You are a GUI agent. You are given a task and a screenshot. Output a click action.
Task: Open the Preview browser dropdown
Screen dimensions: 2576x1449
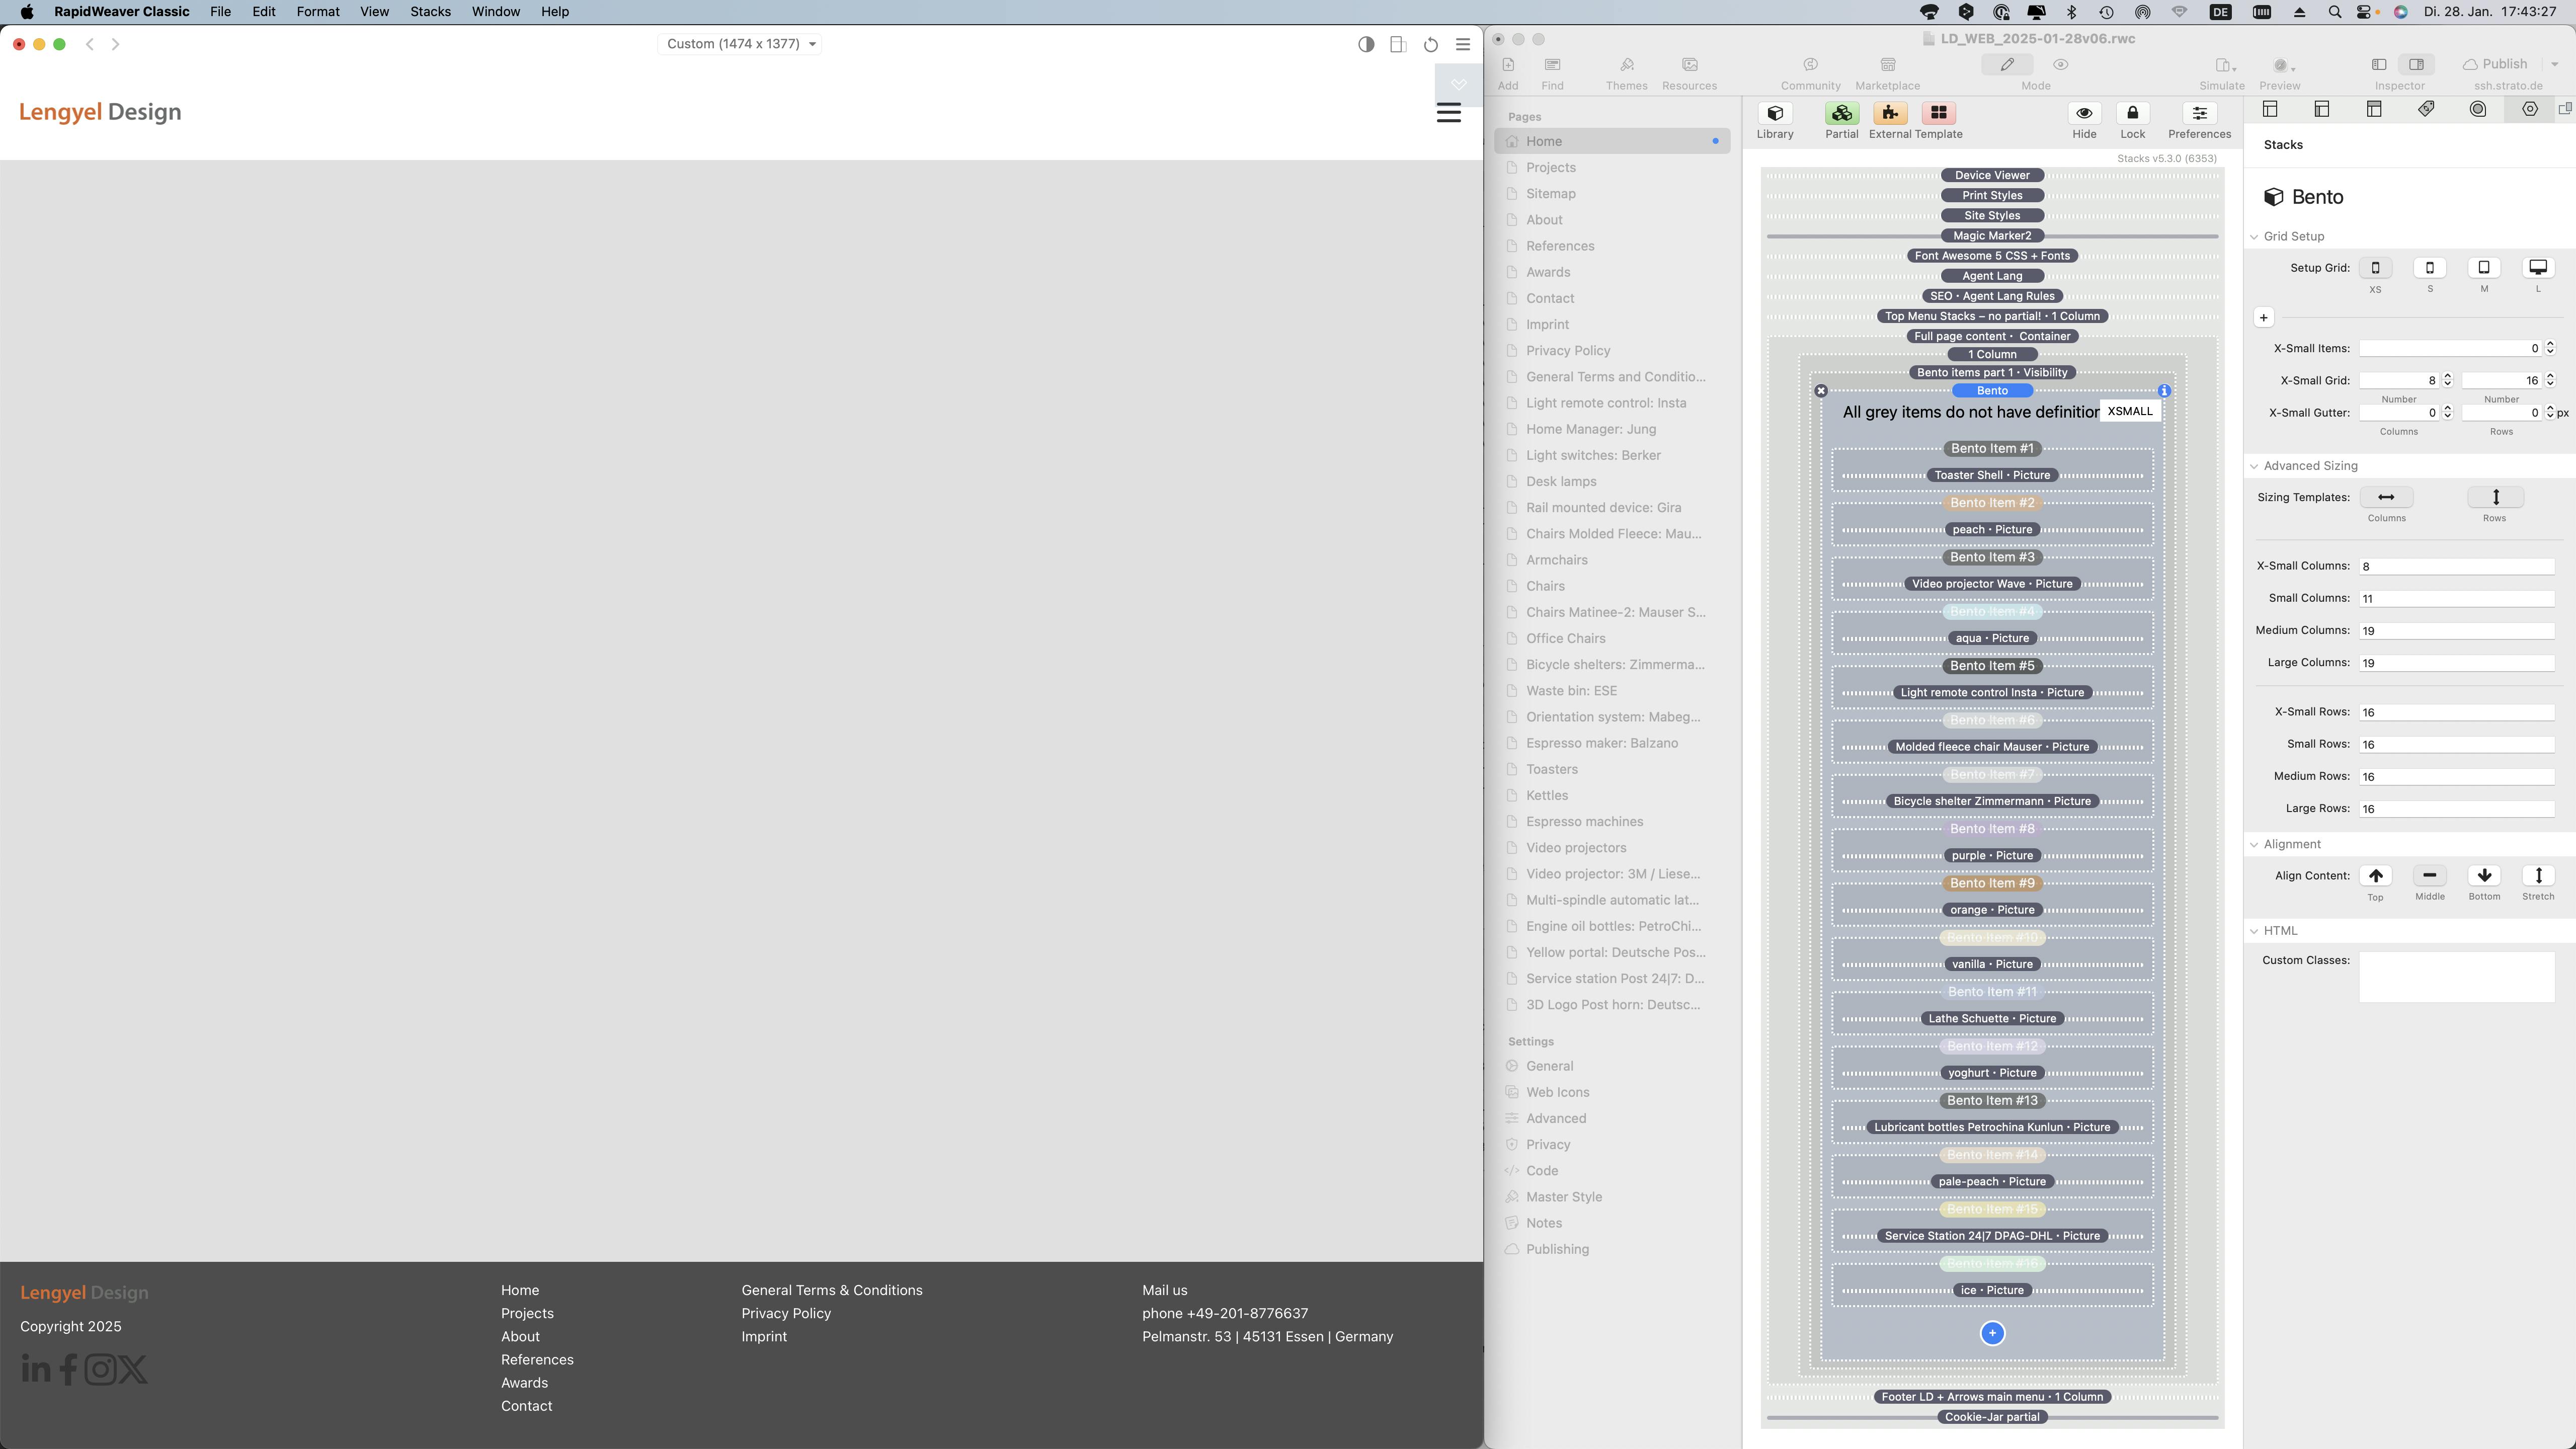click(2283, 65)
